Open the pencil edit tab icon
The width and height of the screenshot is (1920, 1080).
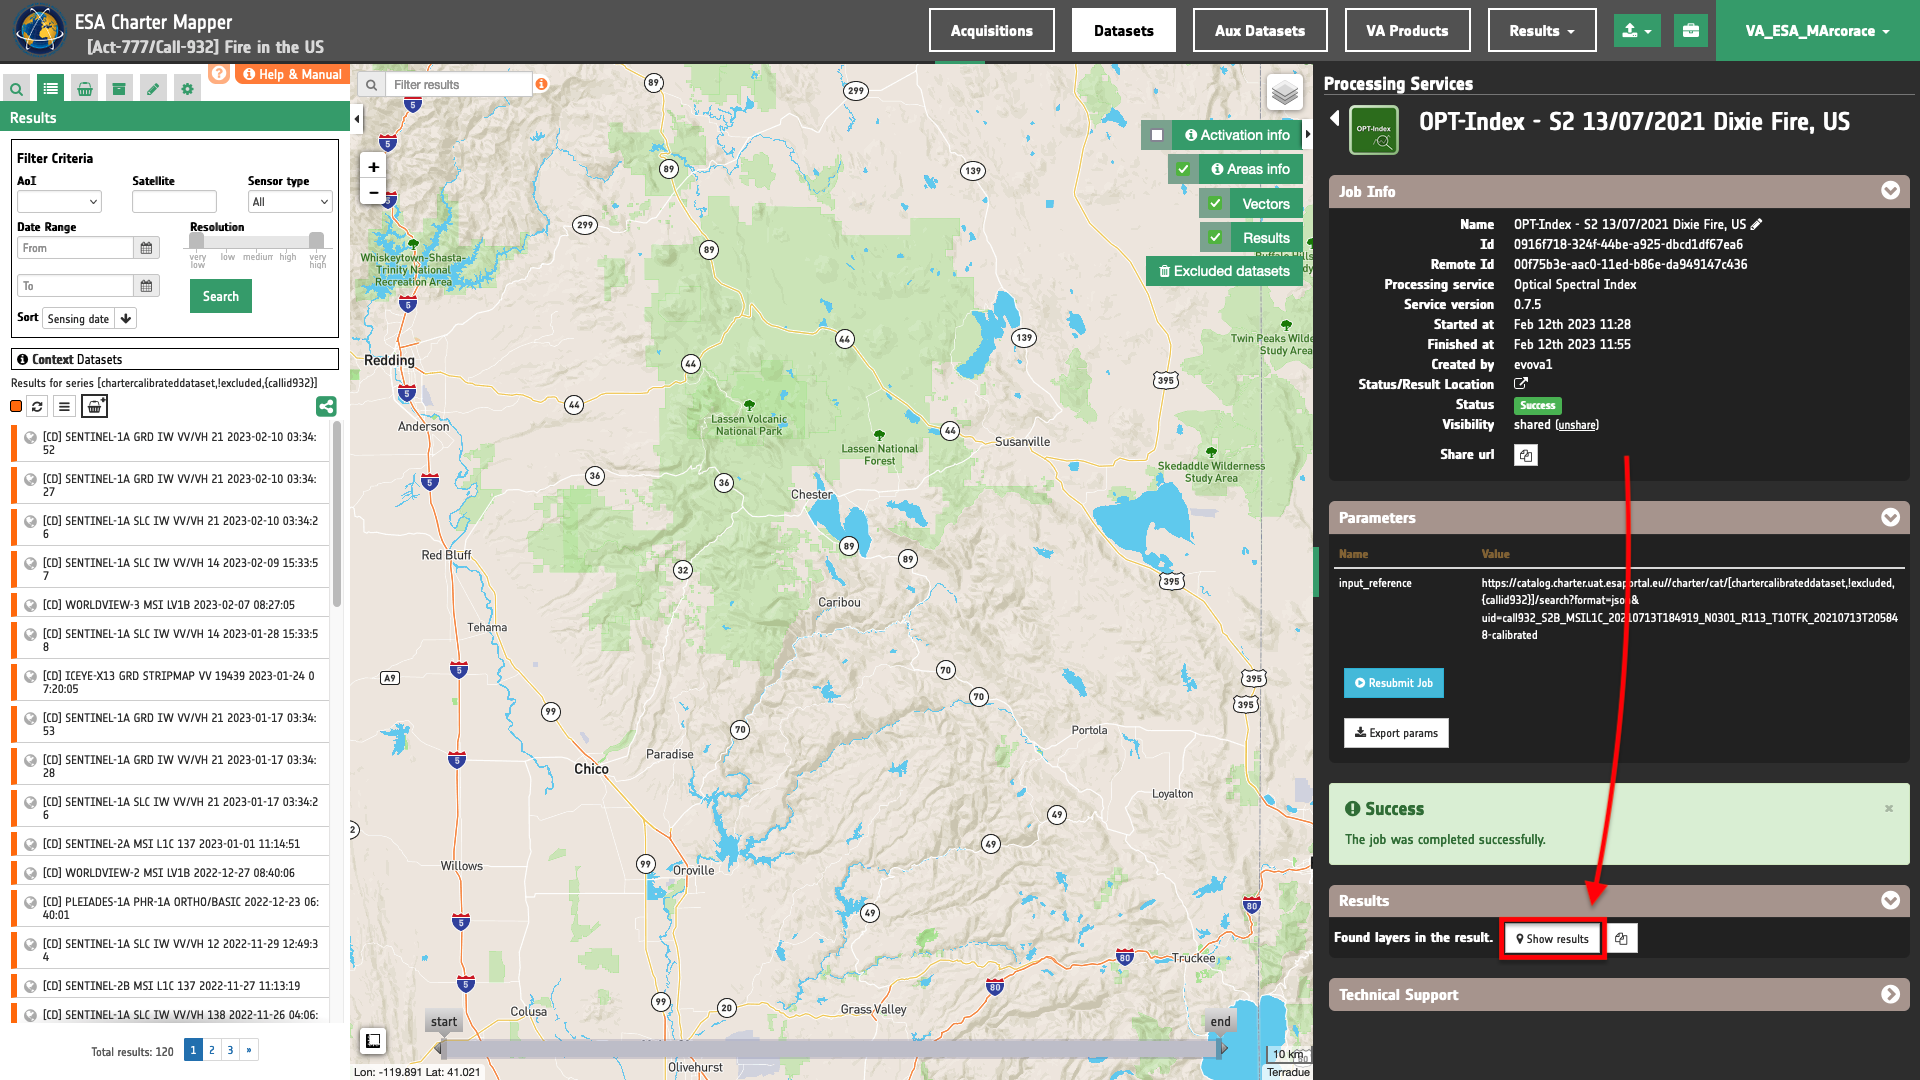click(x=153, y=89)
